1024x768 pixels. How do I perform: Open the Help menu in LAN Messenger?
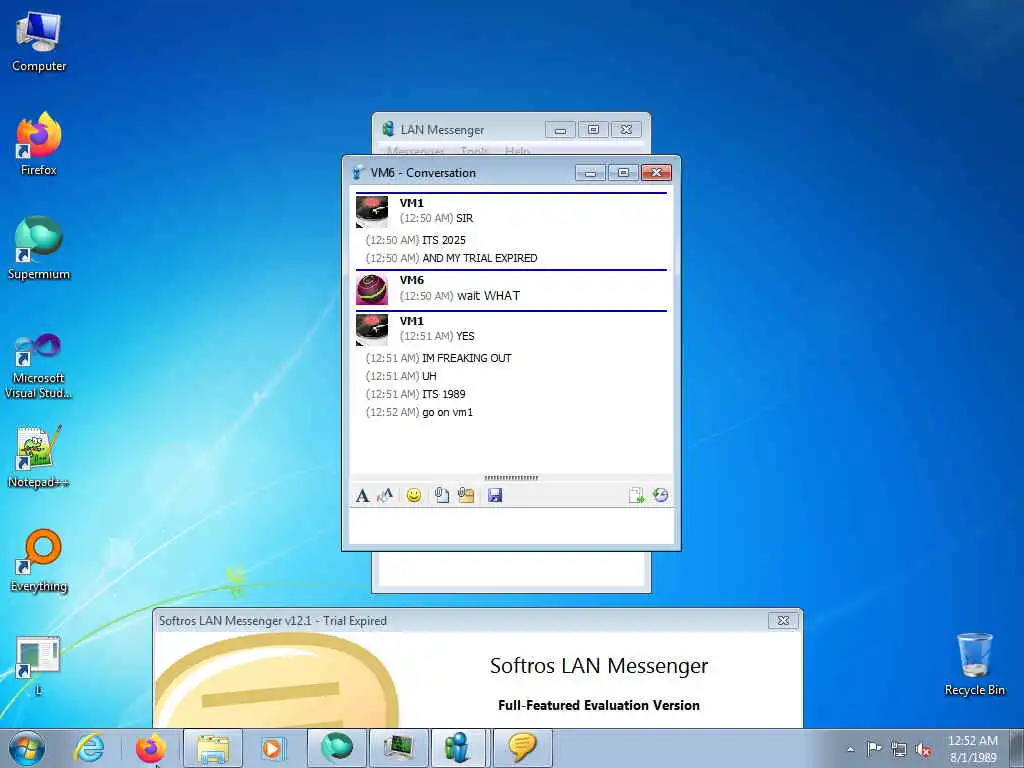(x=517, y=151)
